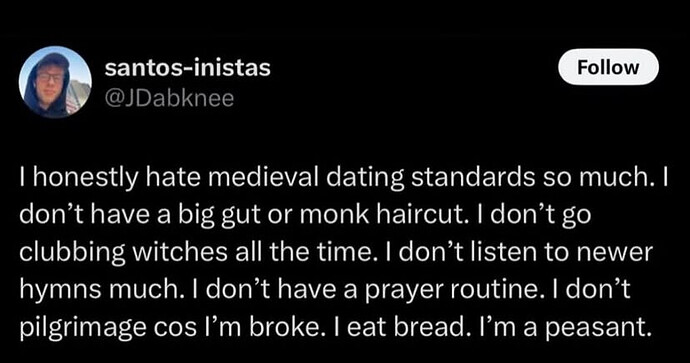Screen dimensions: 690x363
Task: Open the santos-inistas display name link
Action: [x=187, y=68]
